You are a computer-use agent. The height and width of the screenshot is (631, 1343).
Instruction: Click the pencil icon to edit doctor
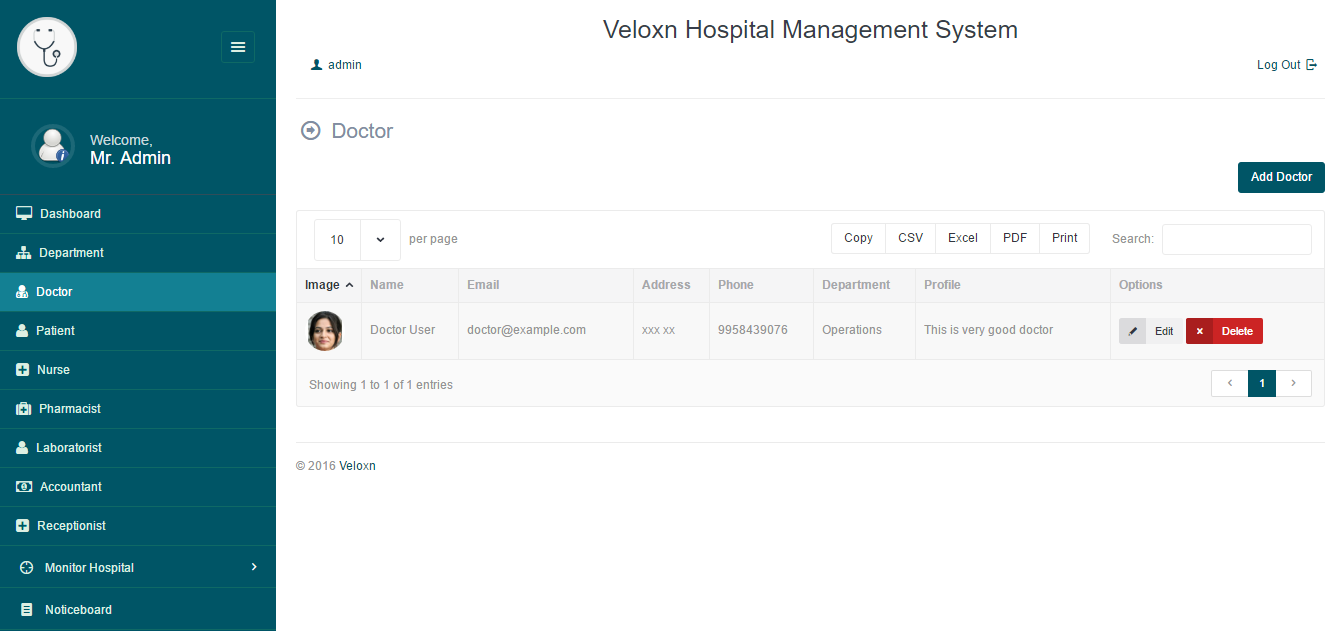point(1133,331)
